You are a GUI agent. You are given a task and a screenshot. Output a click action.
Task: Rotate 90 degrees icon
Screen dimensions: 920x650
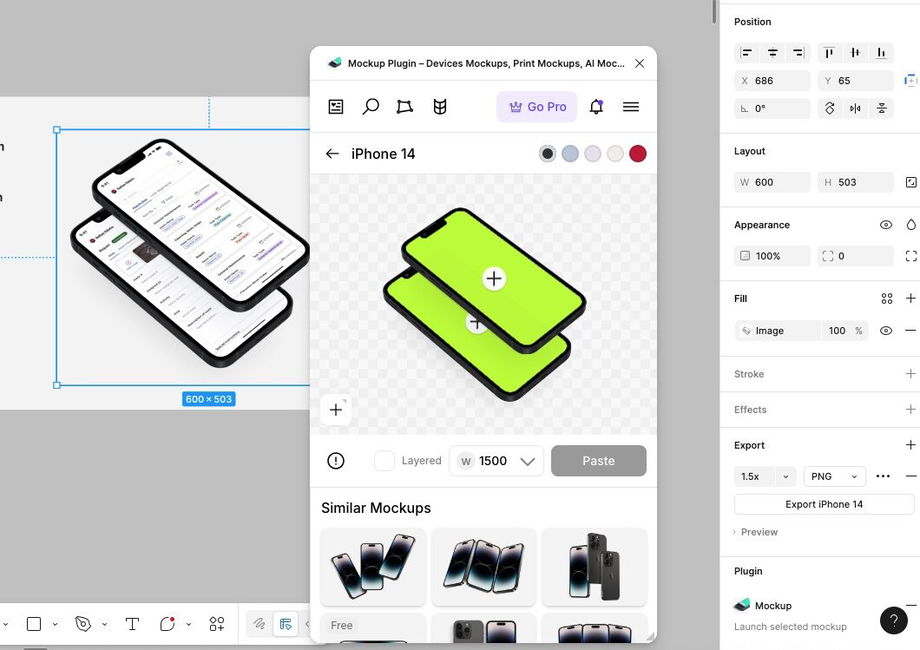pos(830,109)
